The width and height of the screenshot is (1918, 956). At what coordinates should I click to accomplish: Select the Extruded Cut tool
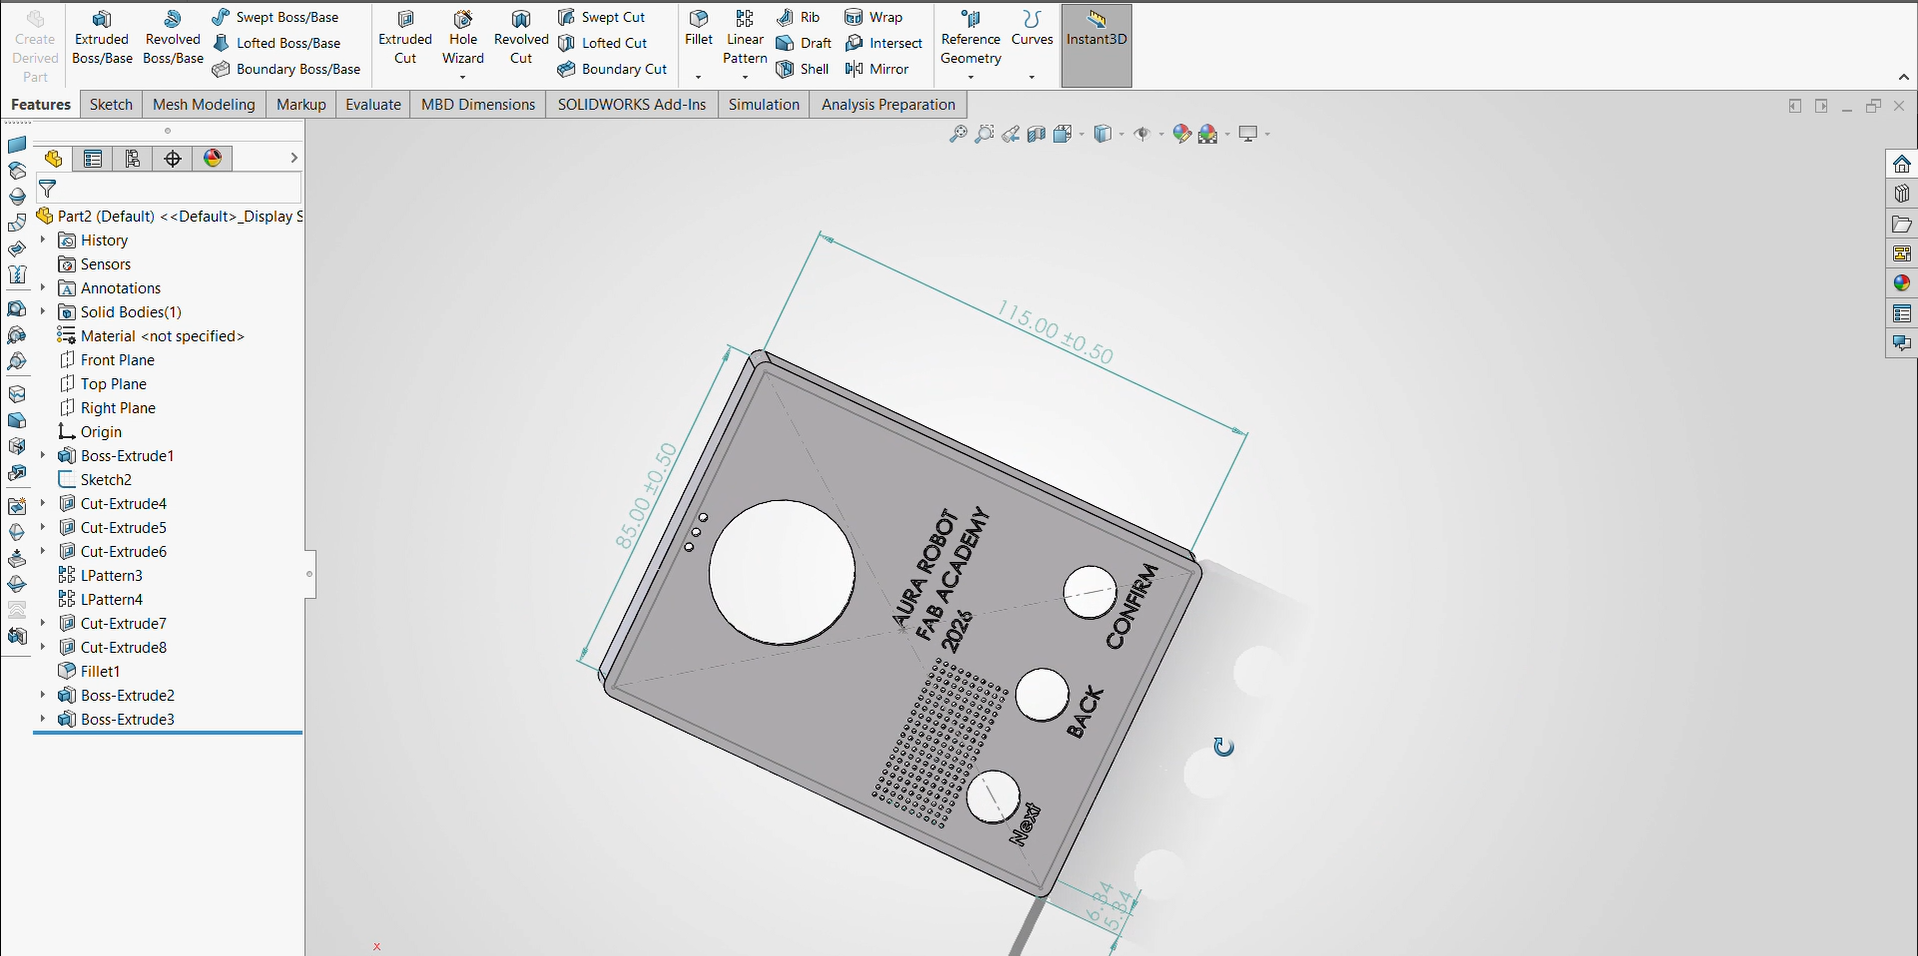[x=405, y=38]
